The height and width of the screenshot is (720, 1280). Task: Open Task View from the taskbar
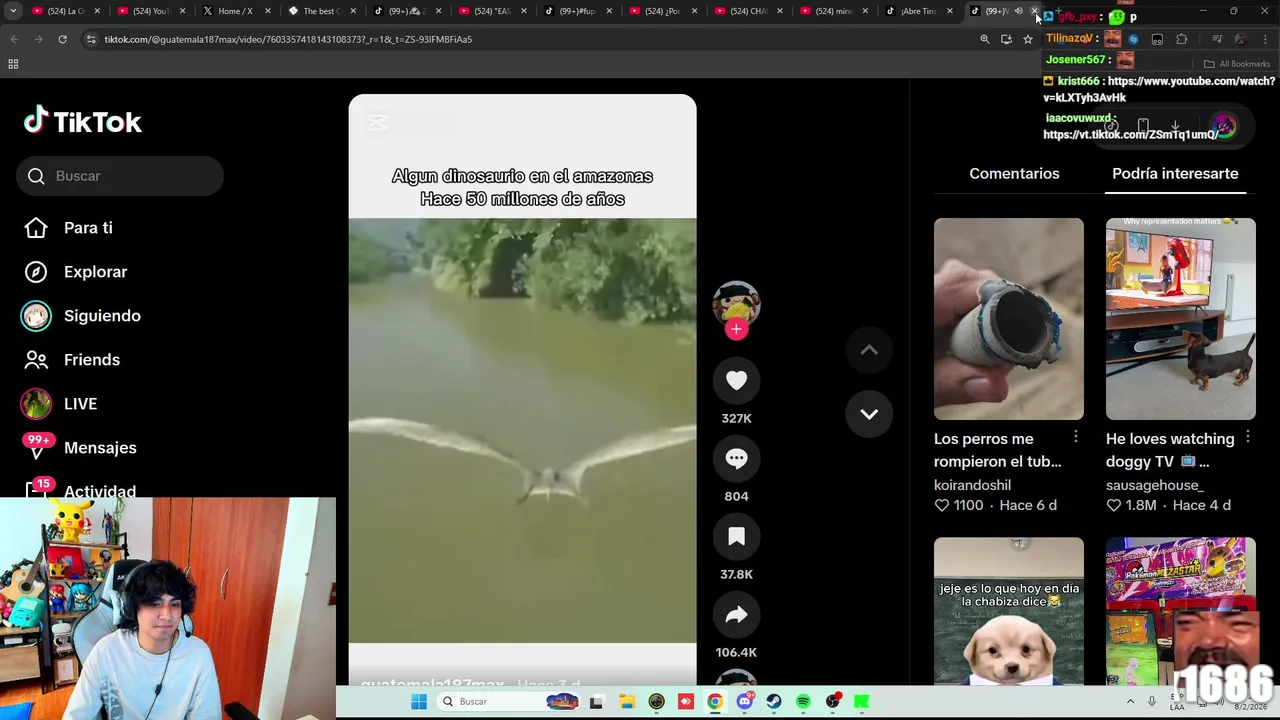point(596,702)
